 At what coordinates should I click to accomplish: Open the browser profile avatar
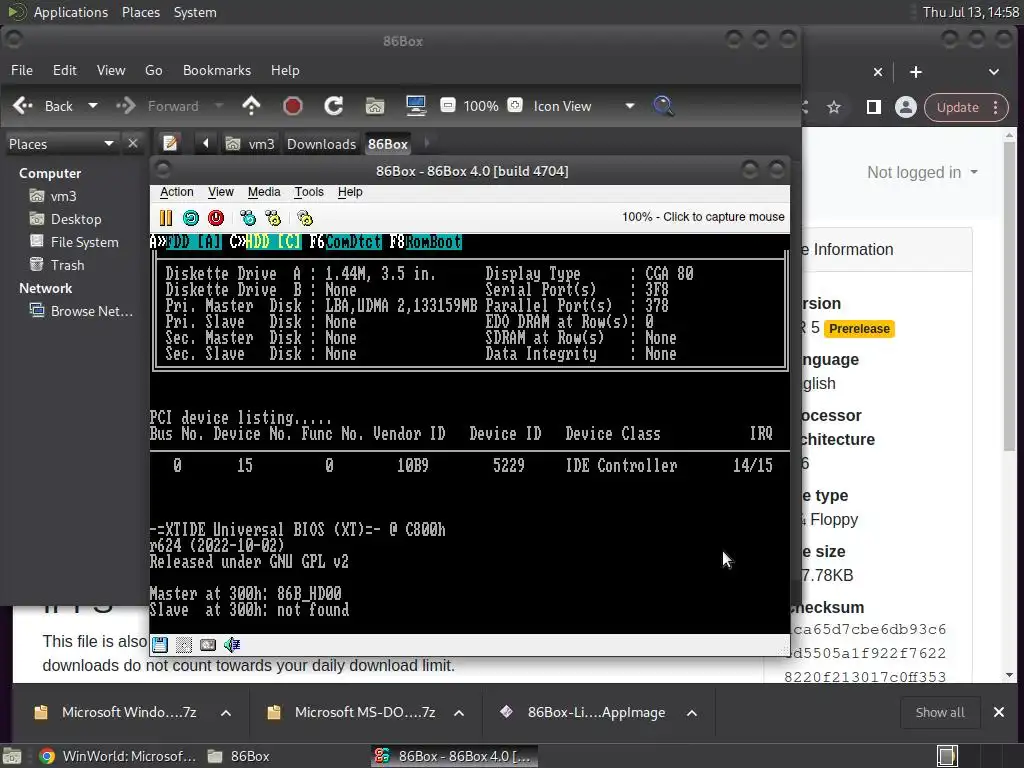coord(906,107)
